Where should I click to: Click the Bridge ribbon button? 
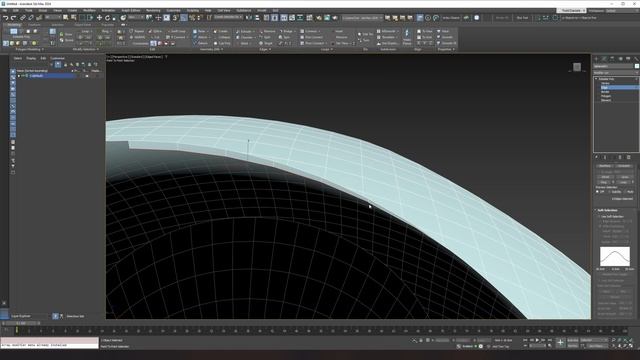pos(287,31)
